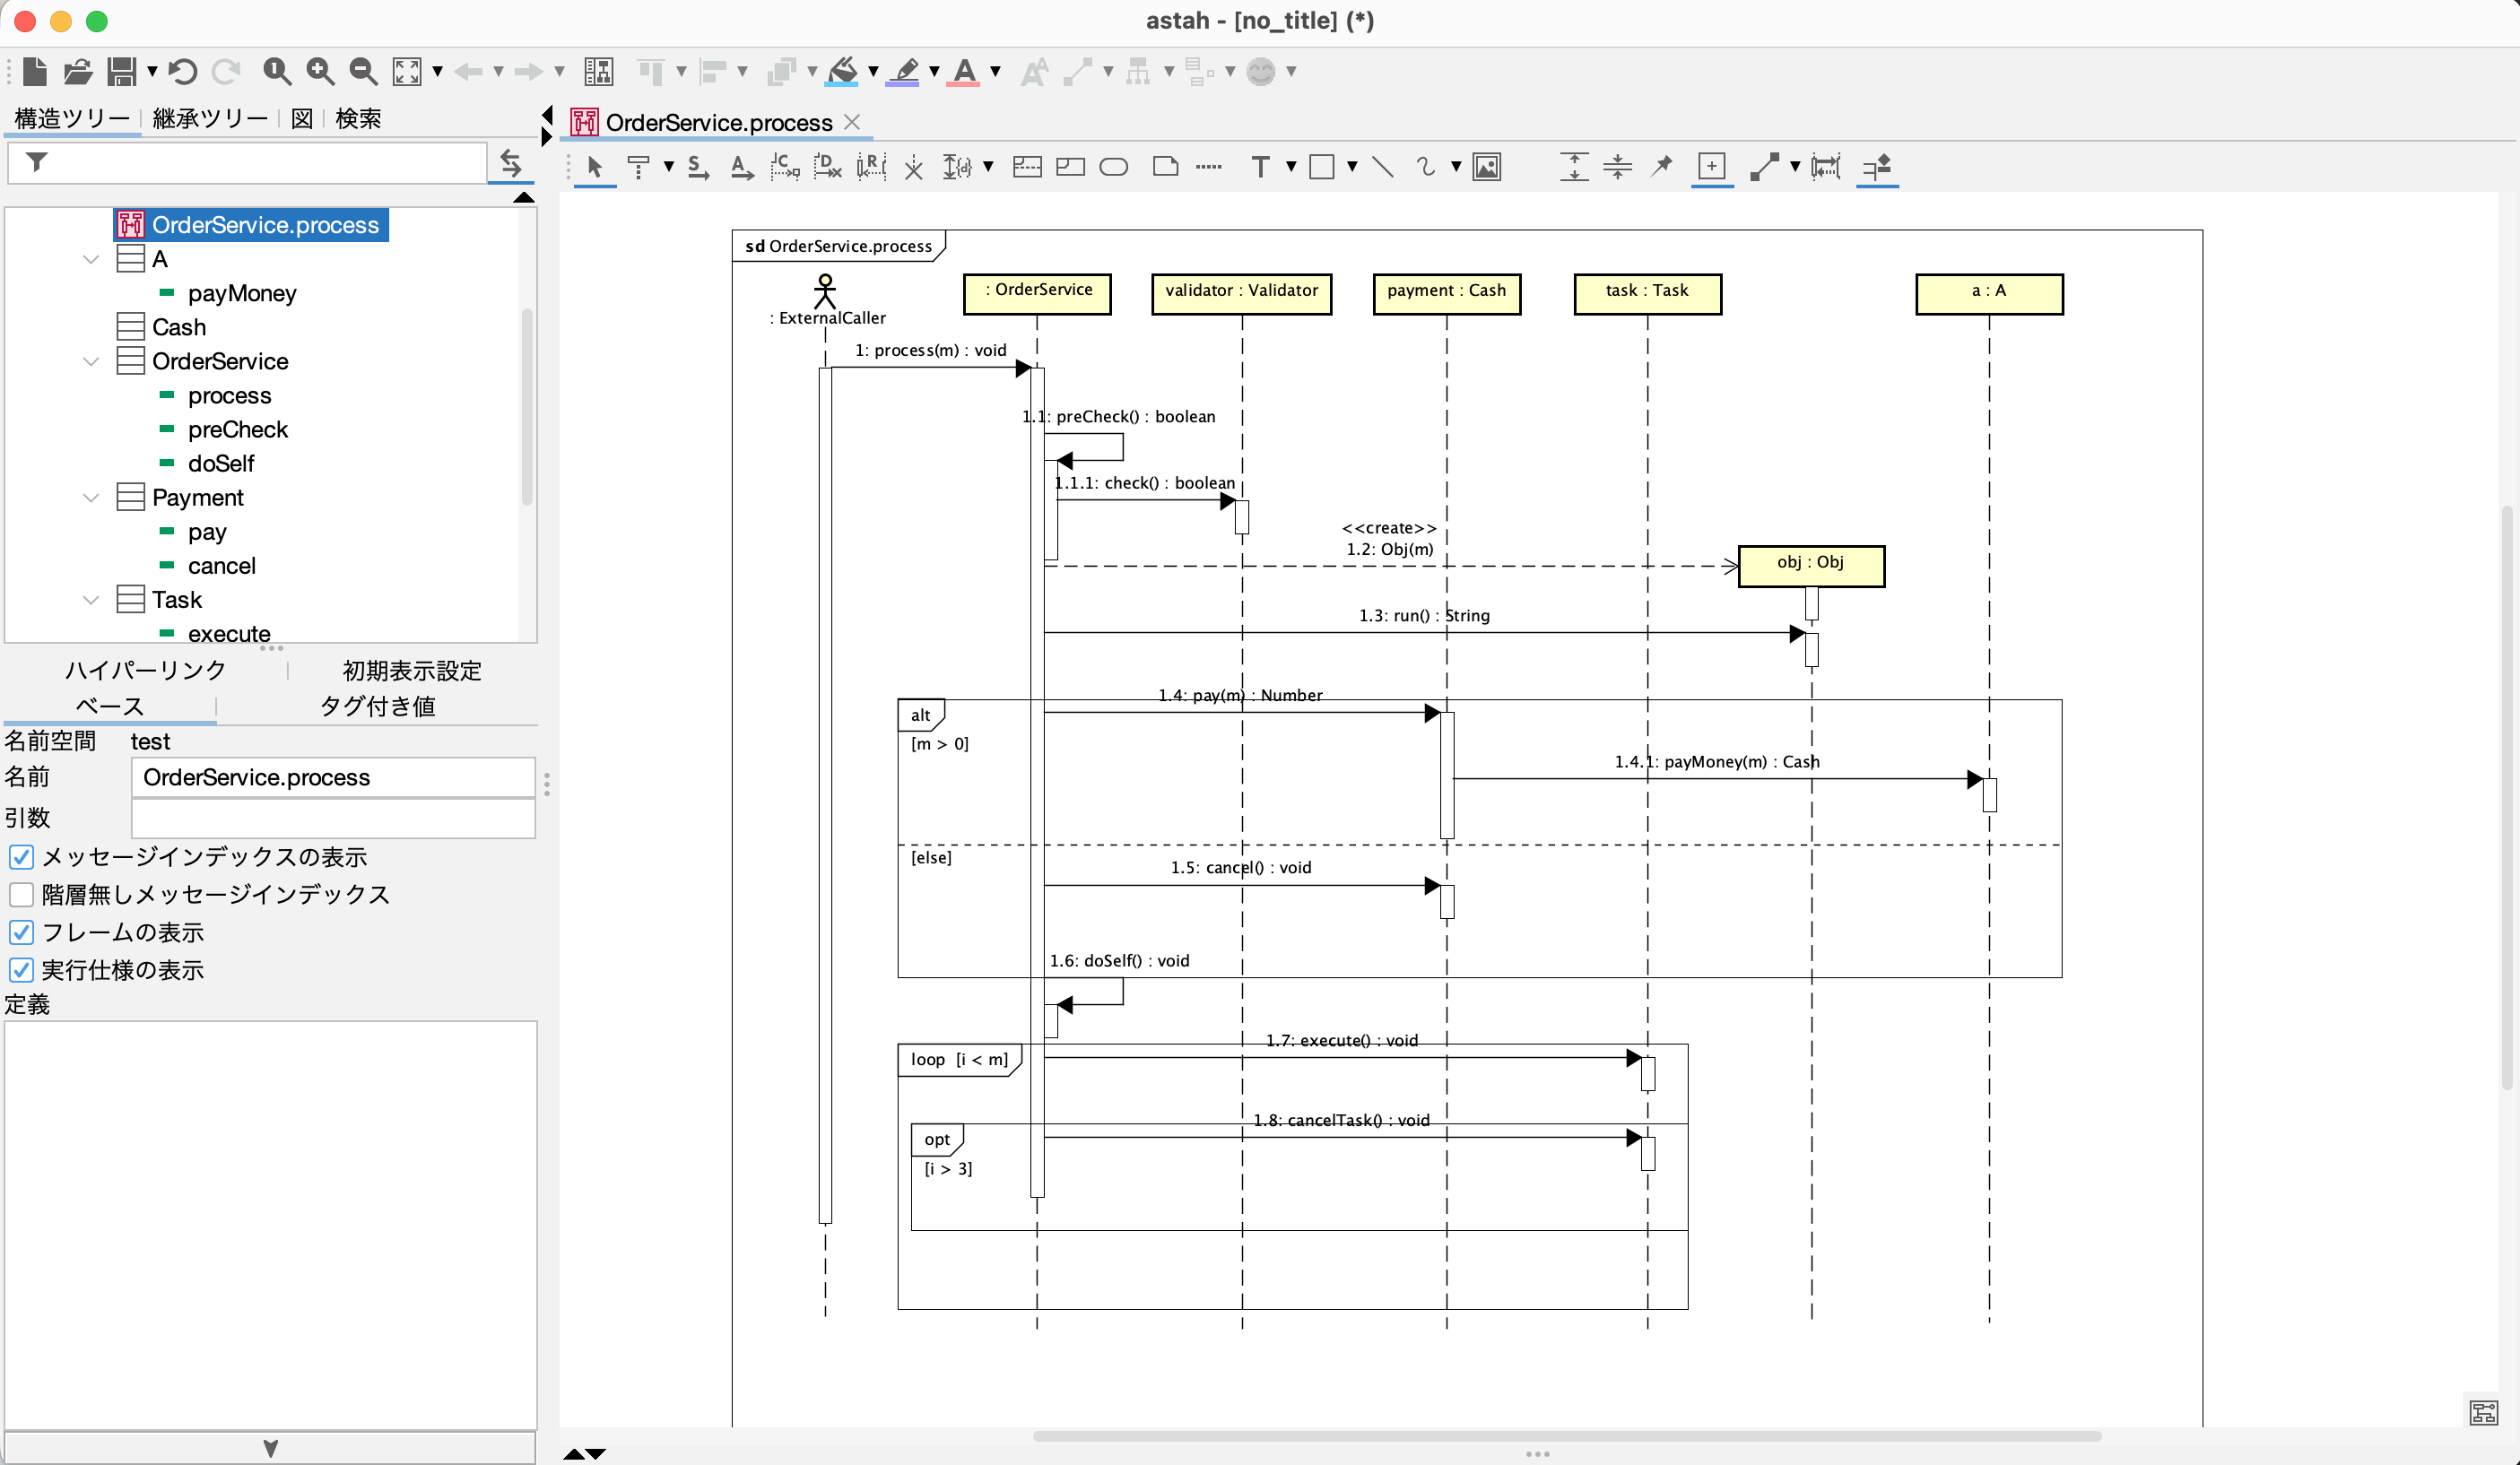This screenshot has width=2520, height=1465.
Task: Collapse the OrderService class tree node
Action: click(x=91, y=361)
